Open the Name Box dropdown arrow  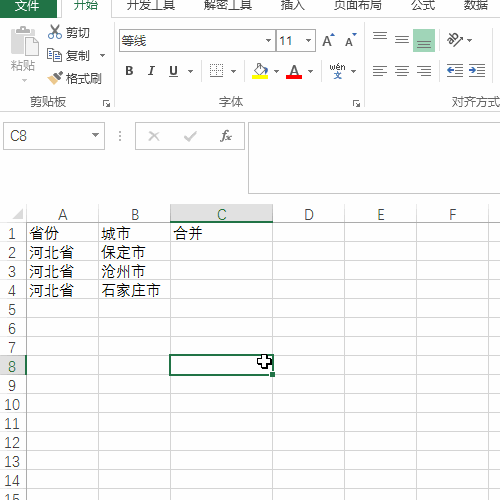95,135
